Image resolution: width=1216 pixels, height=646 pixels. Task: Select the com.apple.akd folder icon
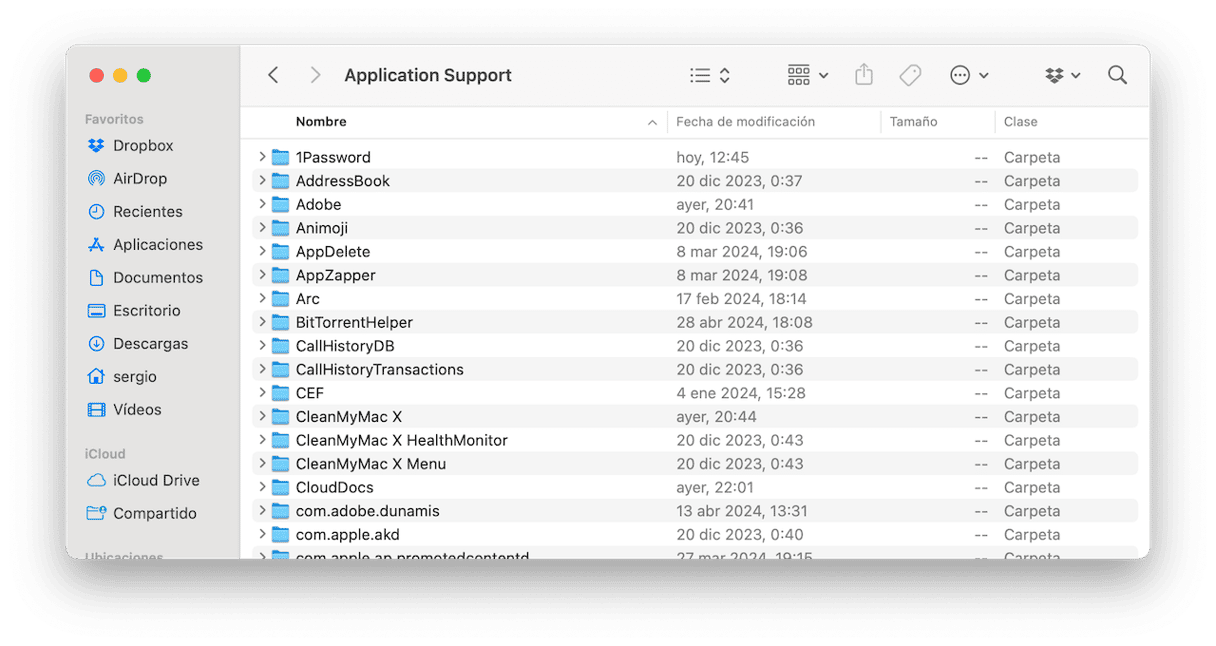tap(281, 534)
